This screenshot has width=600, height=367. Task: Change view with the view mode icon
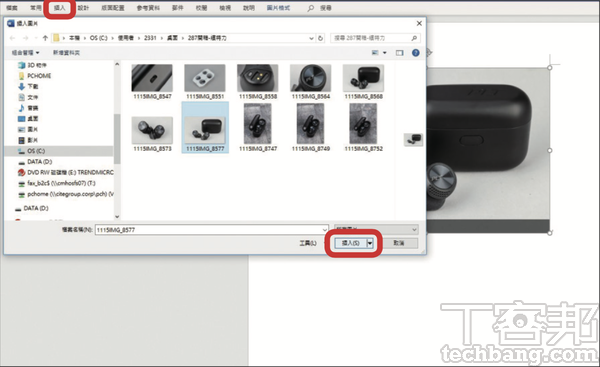point(375,53)
